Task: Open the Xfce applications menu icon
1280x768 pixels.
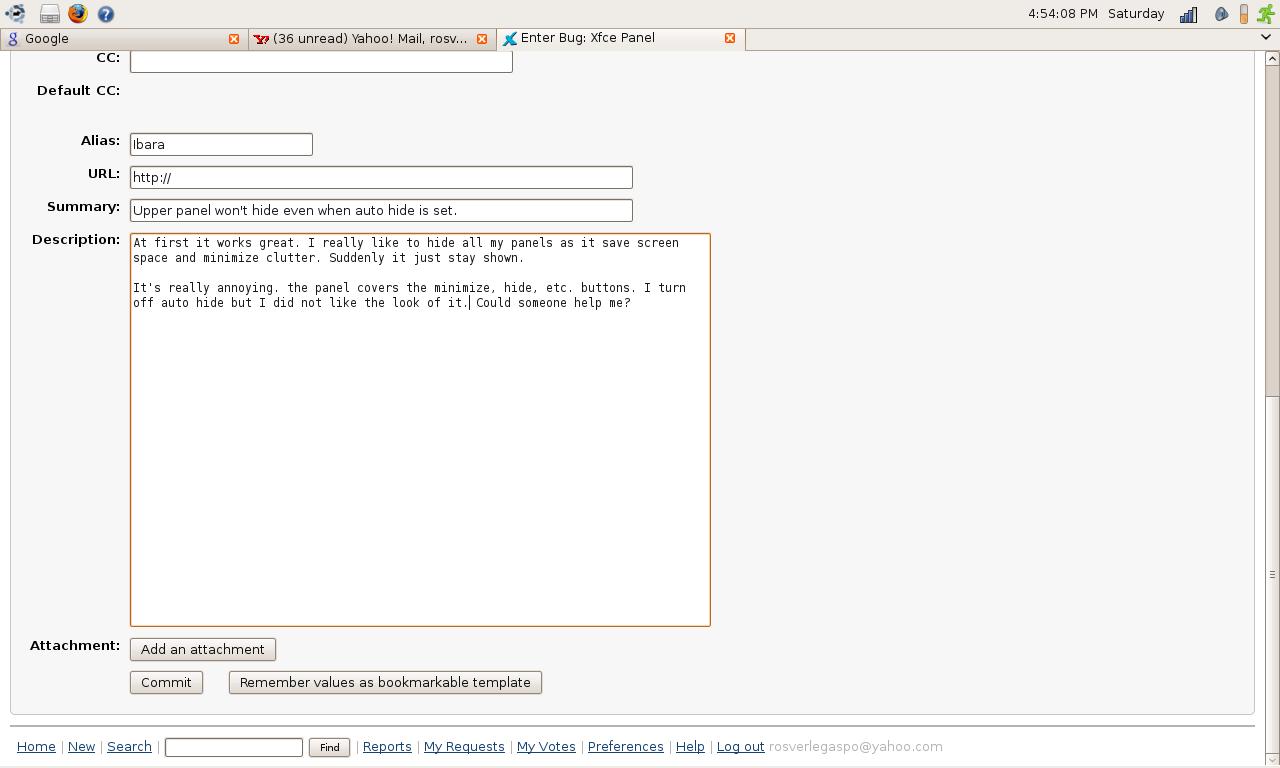Action: point(15,14)
